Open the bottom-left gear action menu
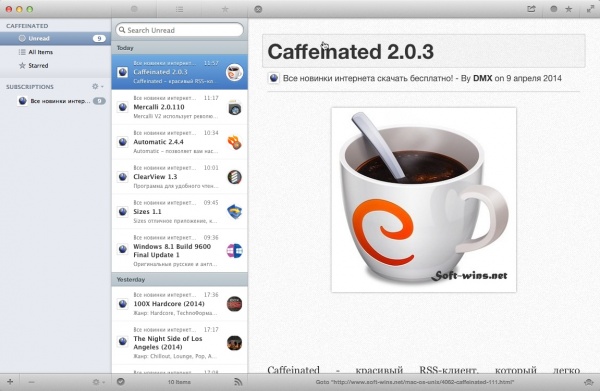Screen dimensions: 600x391 tap(98, 382)
